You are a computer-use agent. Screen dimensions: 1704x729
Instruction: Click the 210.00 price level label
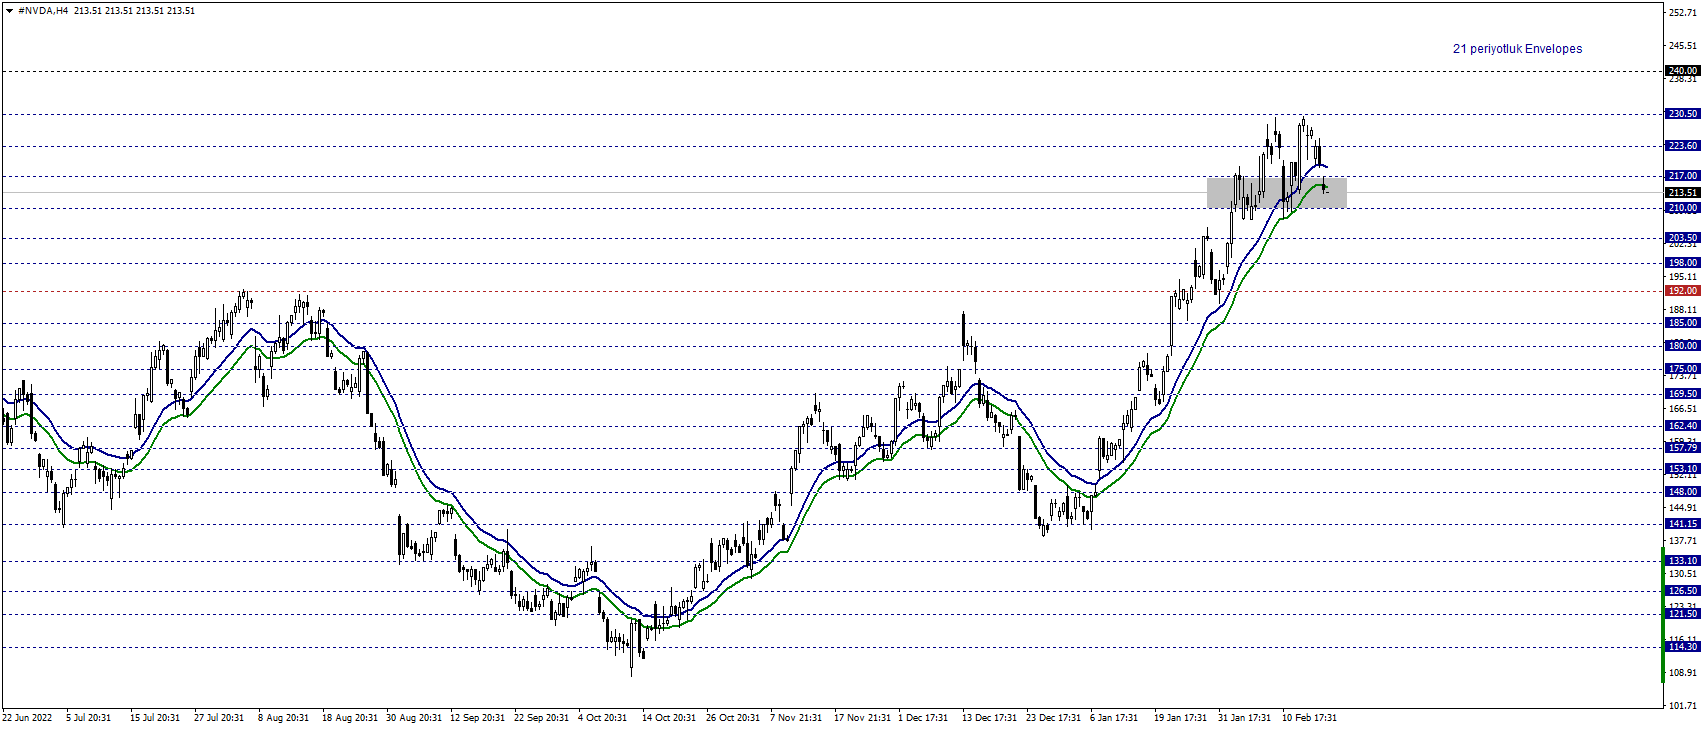tap(1682, 208)
